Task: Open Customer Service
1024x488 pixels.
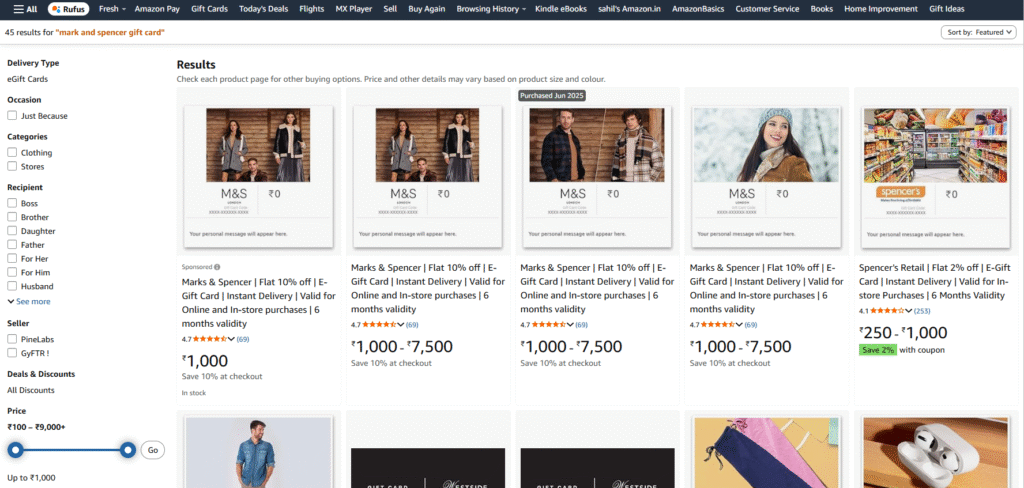Action: [767, 9]
